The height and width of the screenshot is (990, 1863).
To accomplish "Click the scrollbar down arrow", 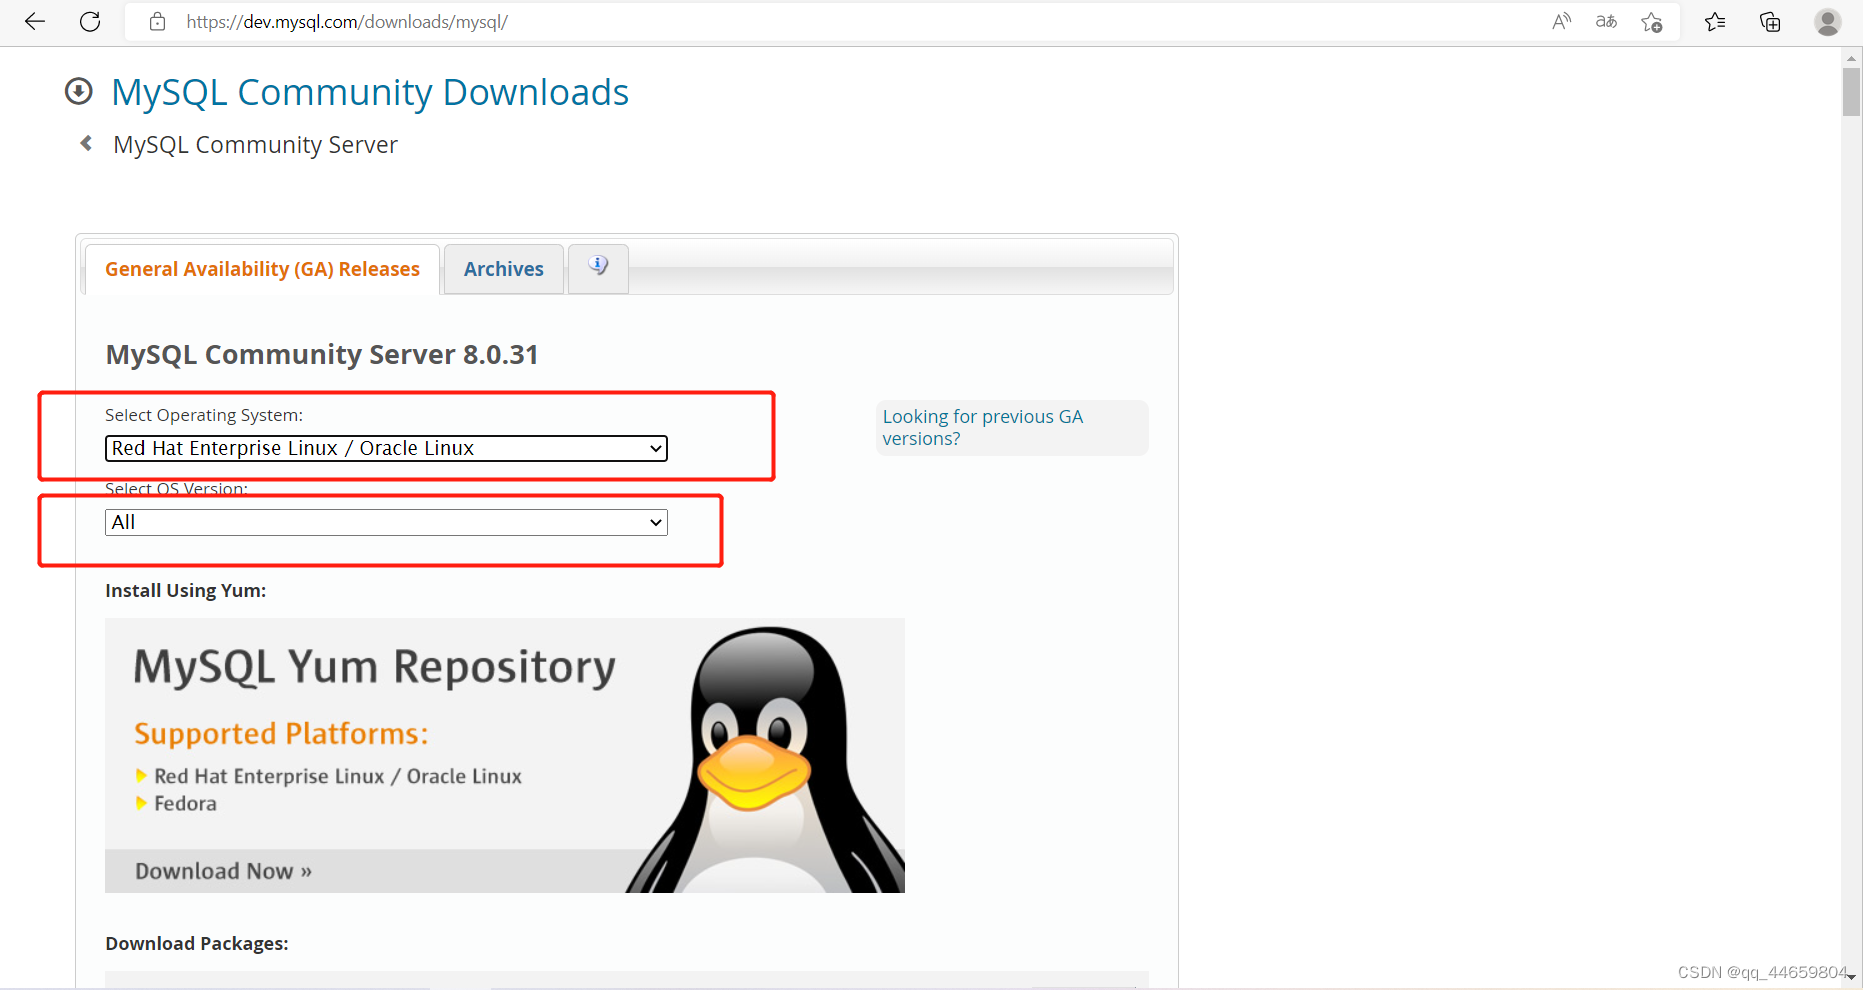I will tap(1851, 977).
